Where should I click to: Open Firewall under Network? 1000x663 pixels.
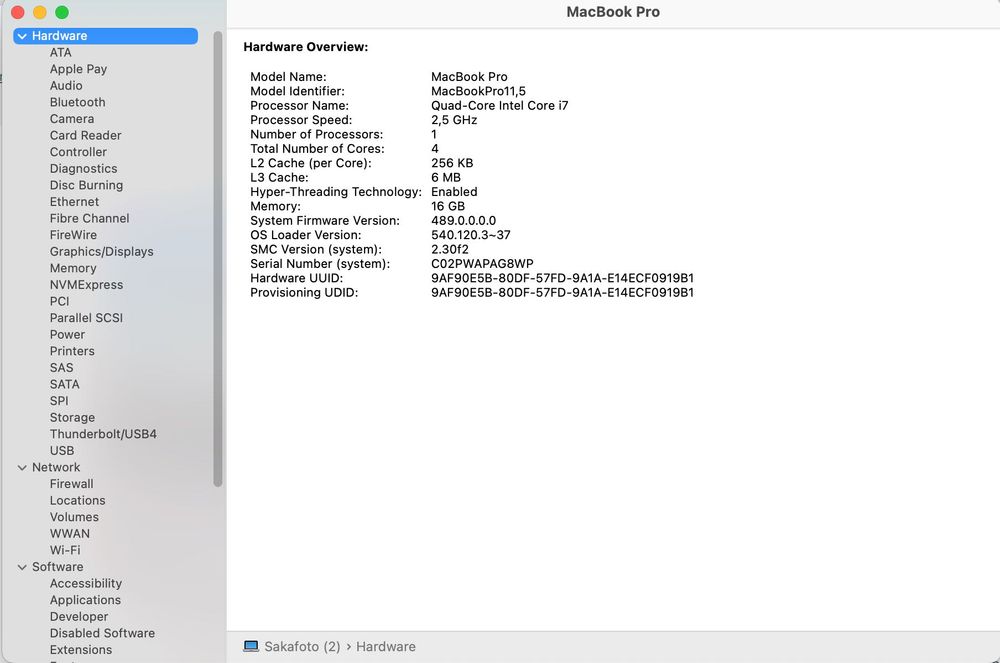(71, 484)
